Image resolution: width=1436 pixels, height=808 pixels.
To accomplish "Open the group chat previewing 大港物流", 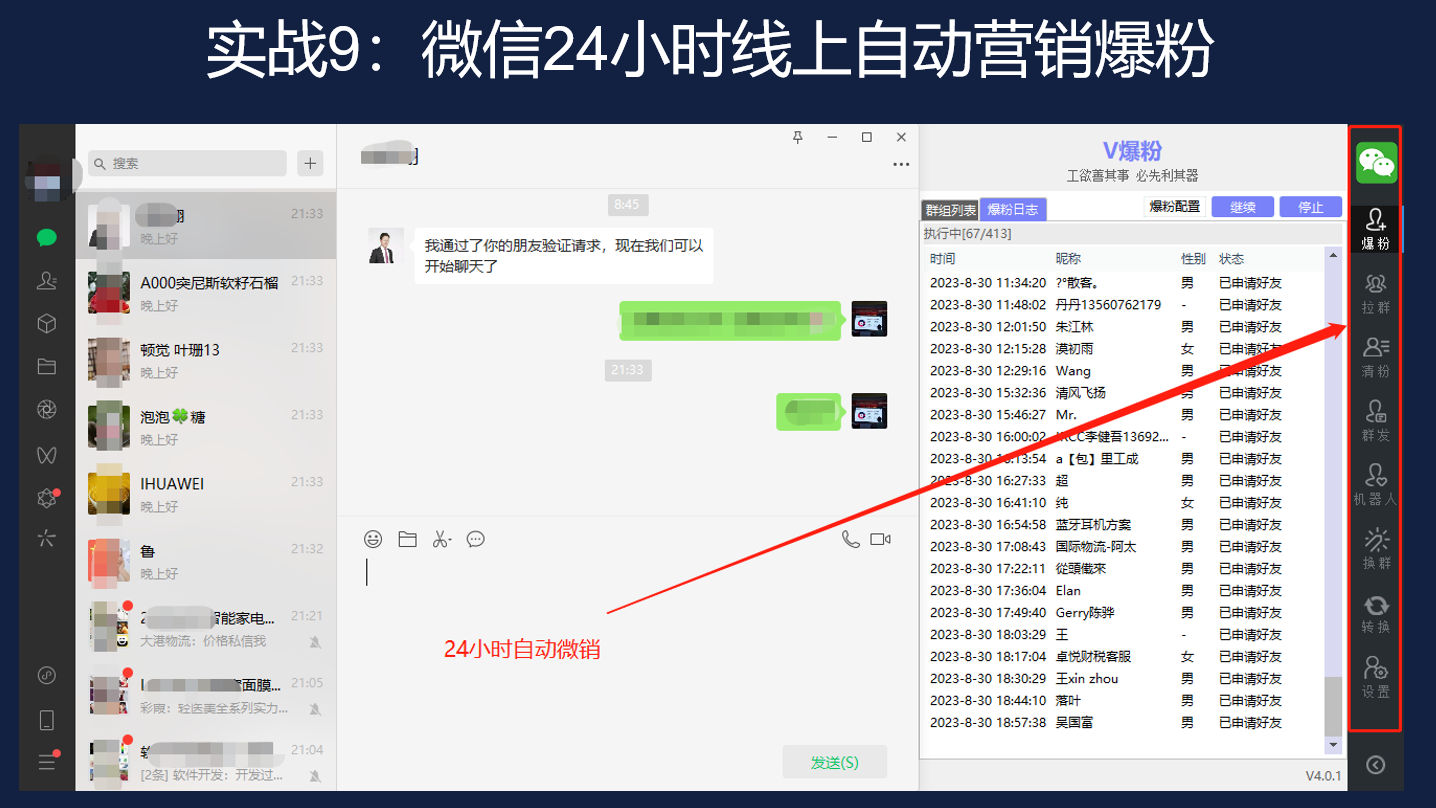I will coord(206,628).
